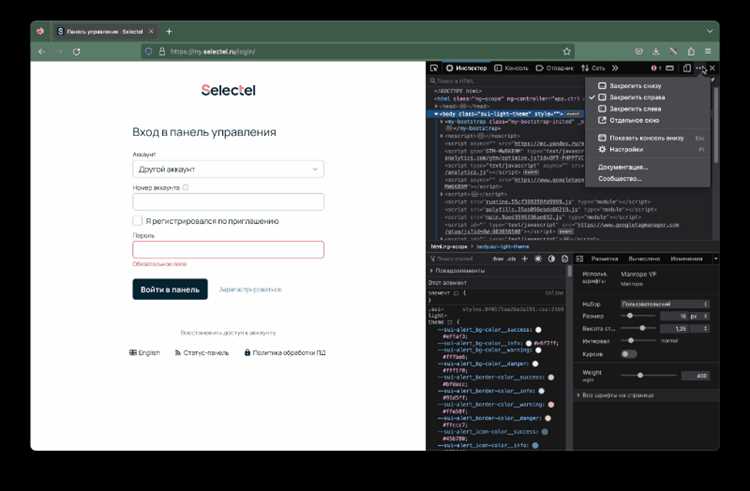This screenshot has width=750, height=491.
Task: Click Восстановить доступ к аккаунту link
Action: (228, 332)
